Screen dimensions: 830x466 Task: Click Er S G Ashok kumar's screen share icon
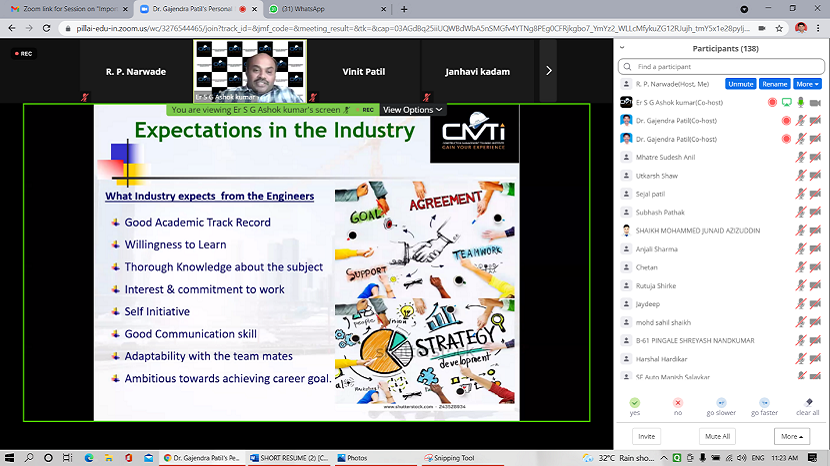[x=787, y=102]
